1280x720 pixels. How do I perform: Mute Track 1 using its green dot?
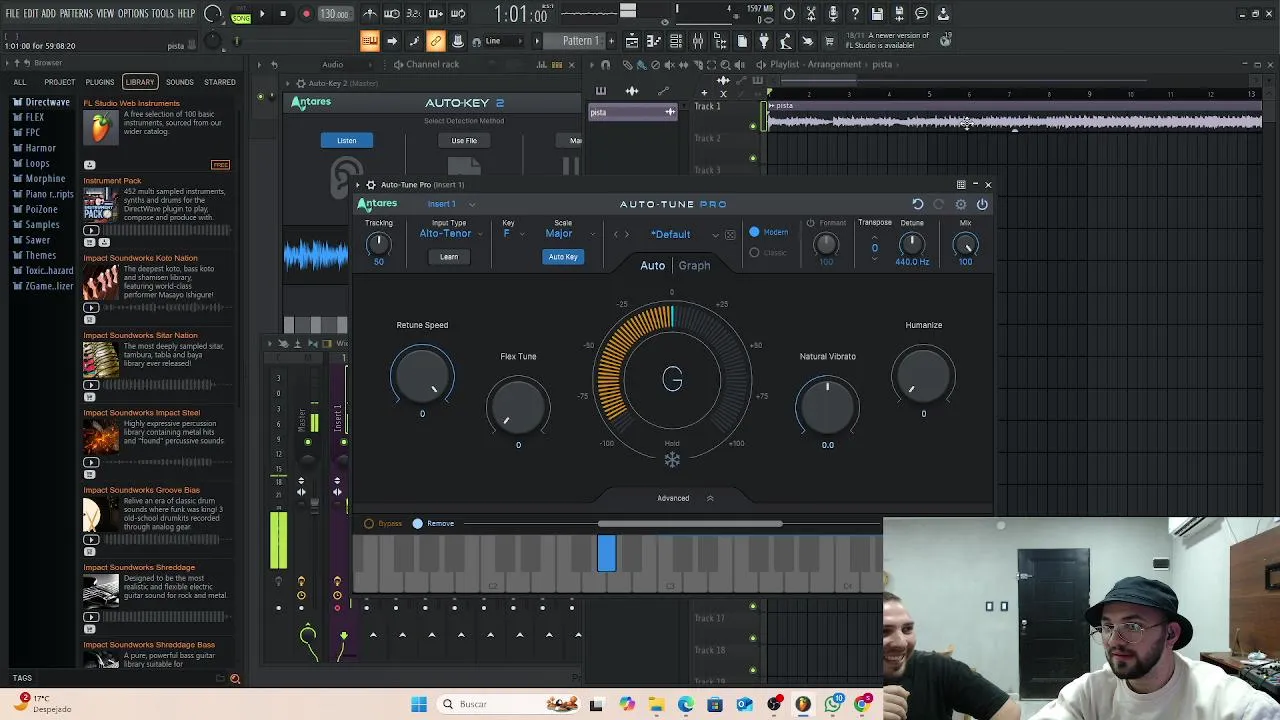click(x=753, y=126)
